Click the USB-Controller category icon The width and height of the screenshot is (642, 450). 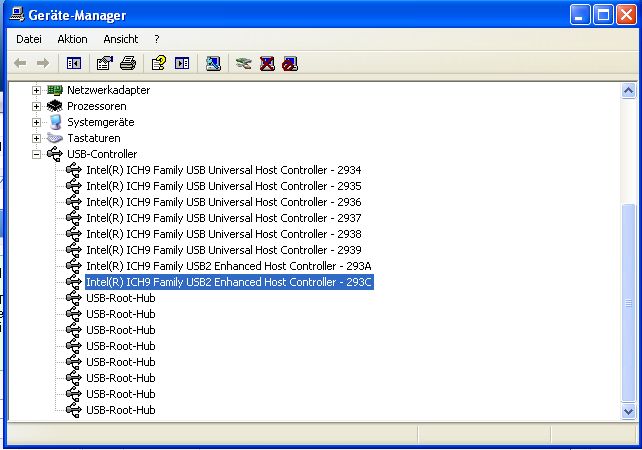(54, 154)
